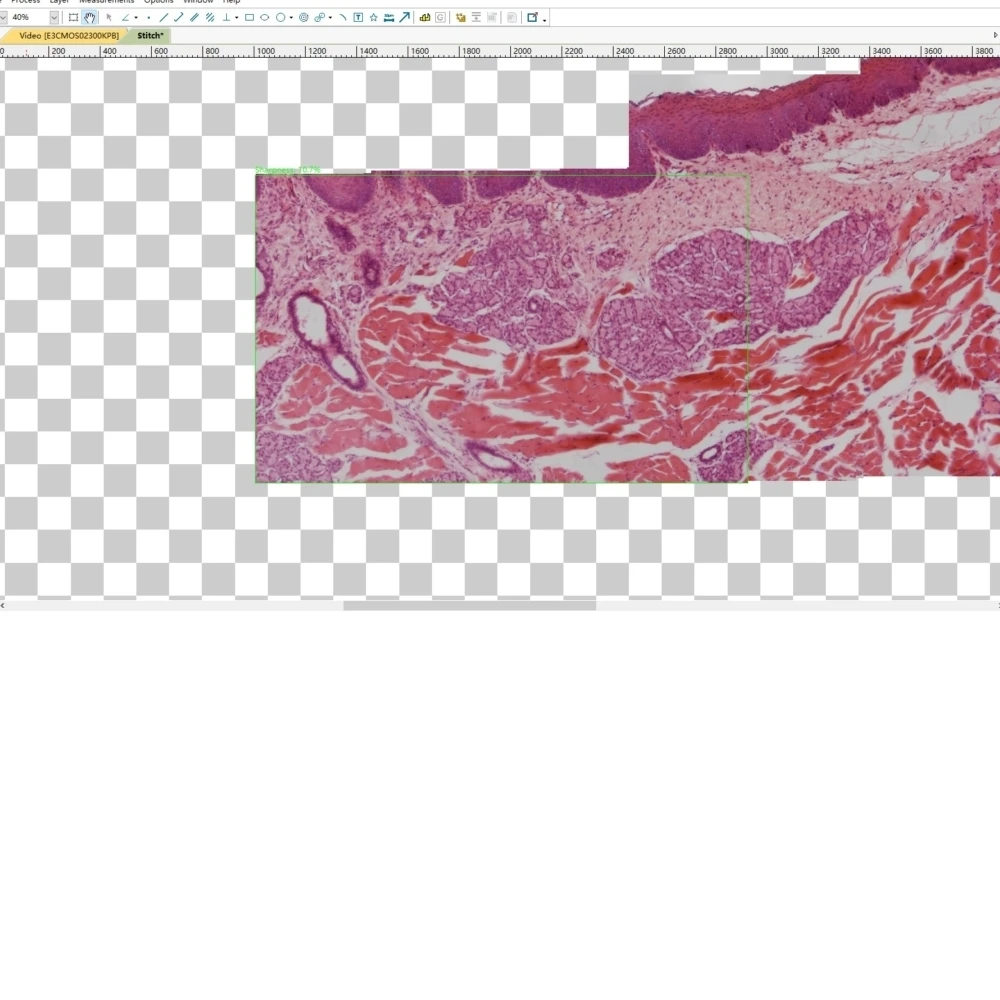Open the Options menu
Screen dimensions: 1000x1000
click(158, 2)
